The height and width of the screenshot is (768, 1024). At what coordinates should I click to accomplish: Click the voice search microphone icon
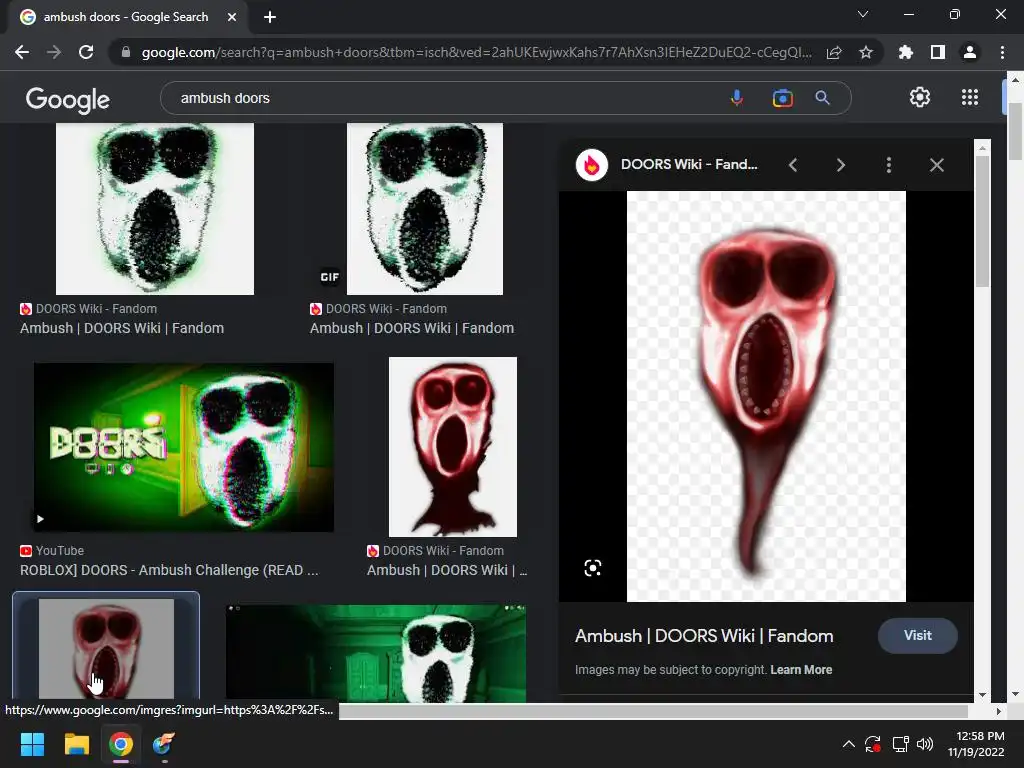click(x=737, y=98)
